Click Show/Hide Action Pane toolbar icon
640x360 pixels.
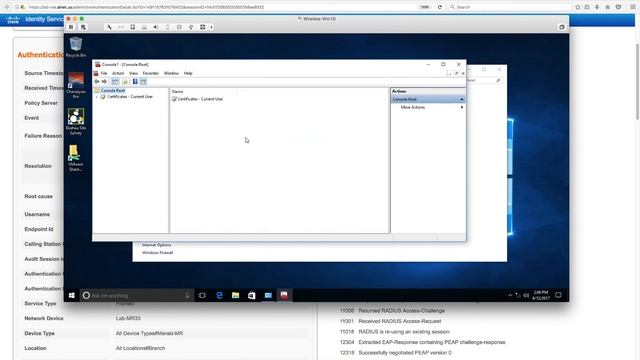click(x=143, y=82)
